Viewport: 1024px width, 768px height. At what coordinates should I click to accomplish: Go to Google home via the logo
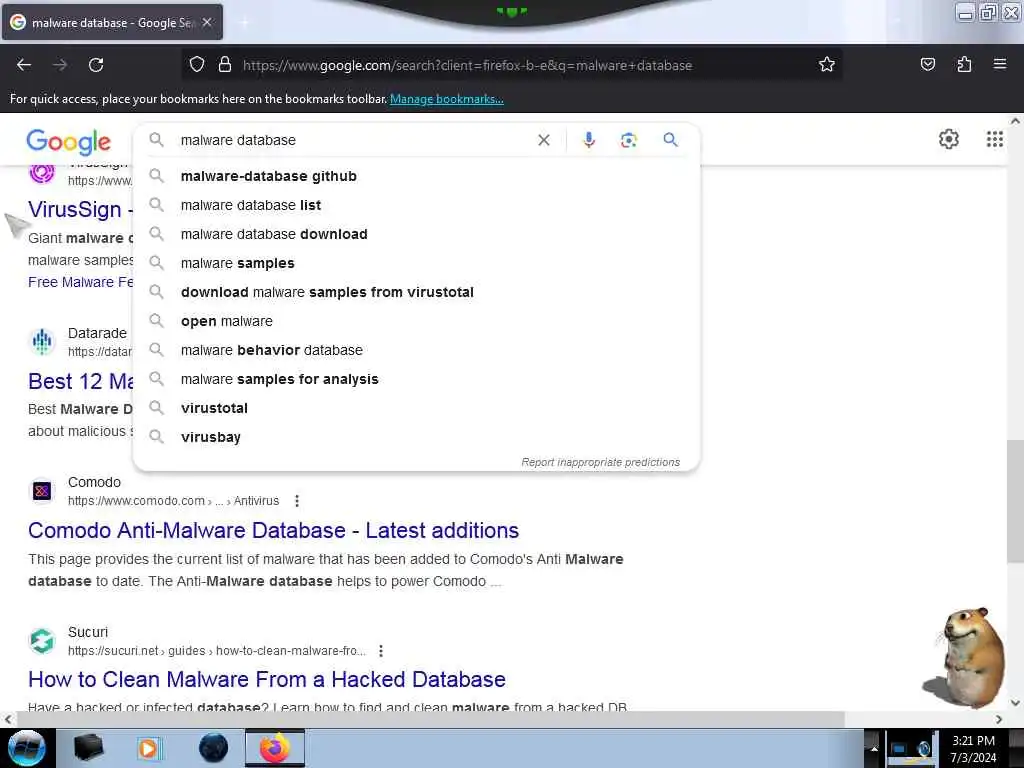point(69,142)
